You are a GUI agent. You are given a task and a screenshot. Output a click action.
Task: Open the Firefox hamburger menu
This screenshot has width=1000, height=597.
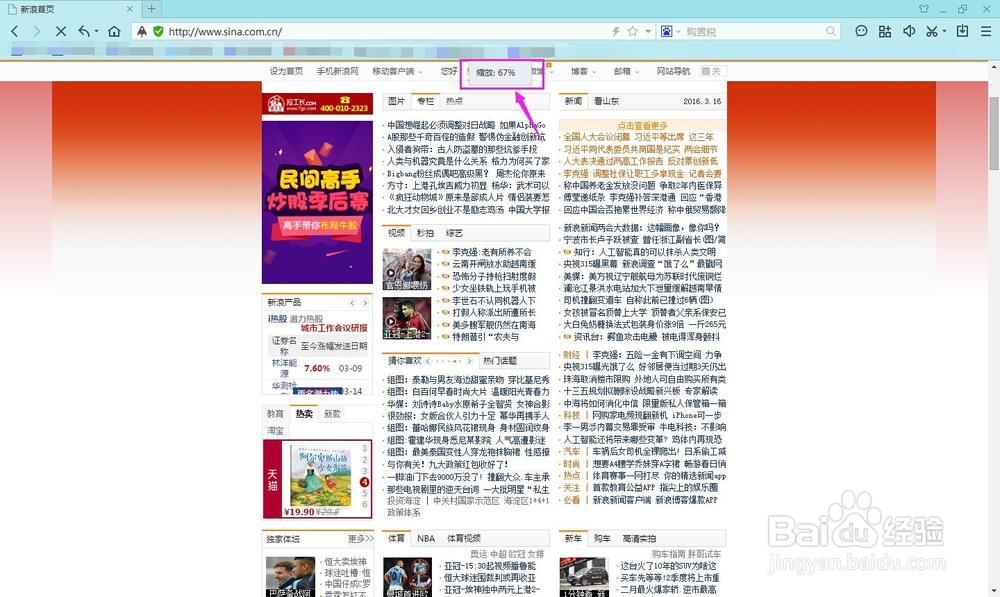click(986, 31)
